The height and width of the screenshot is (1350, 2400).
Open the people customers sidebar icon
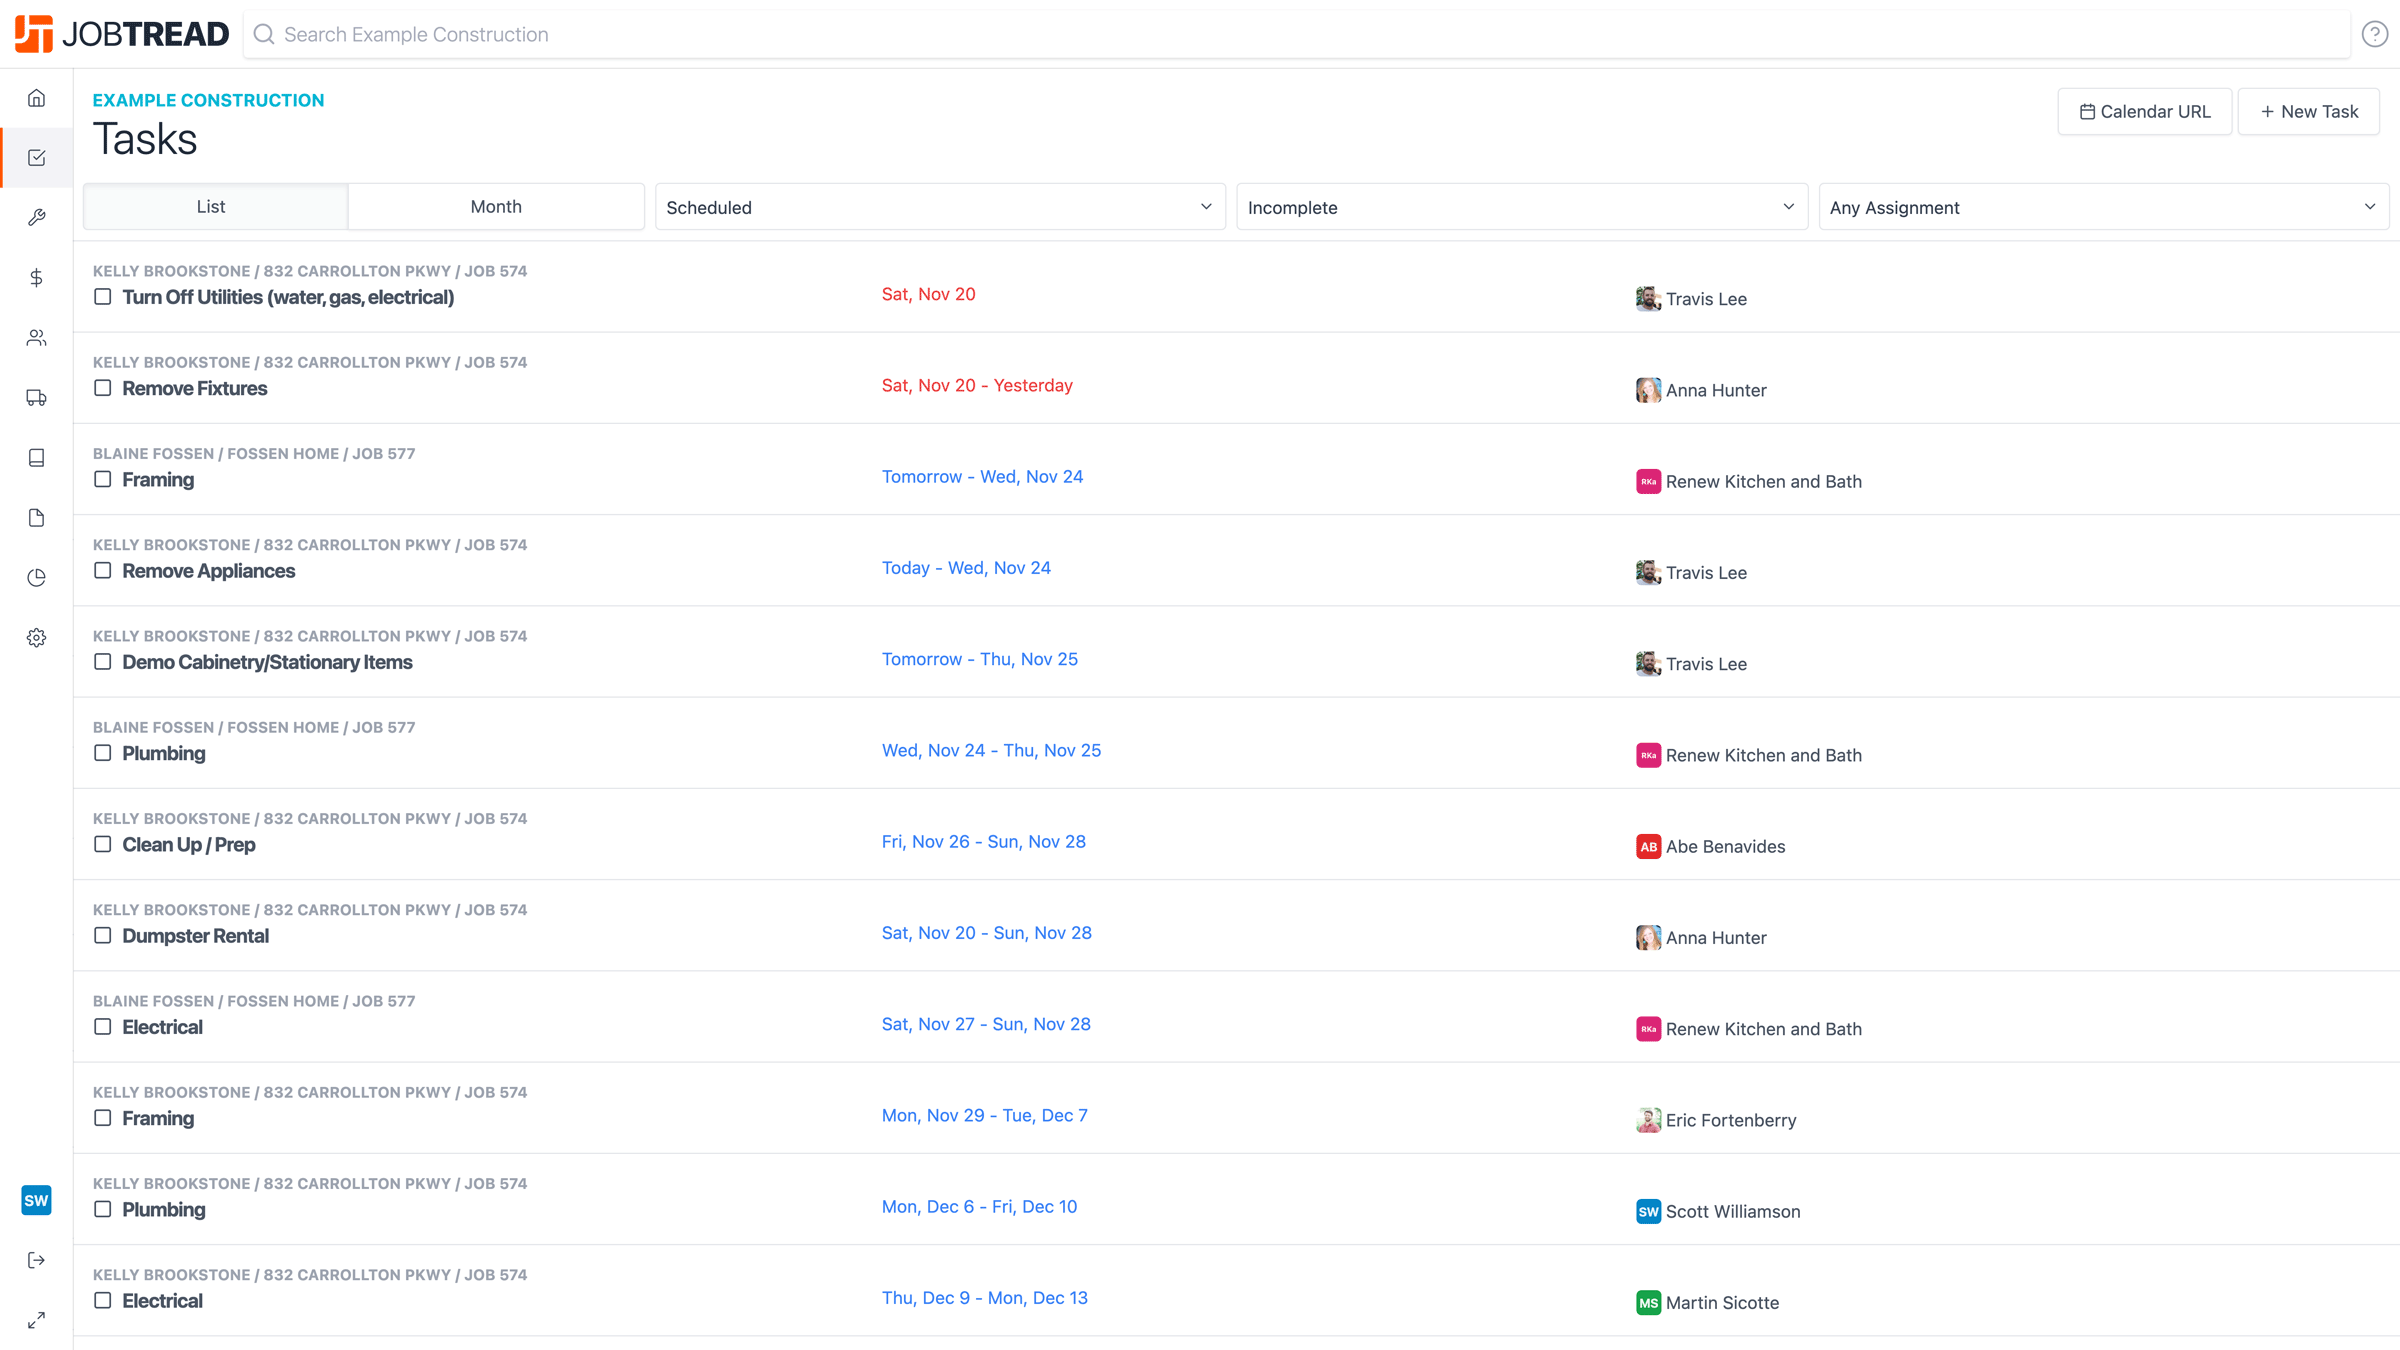(x=36, y=338)
